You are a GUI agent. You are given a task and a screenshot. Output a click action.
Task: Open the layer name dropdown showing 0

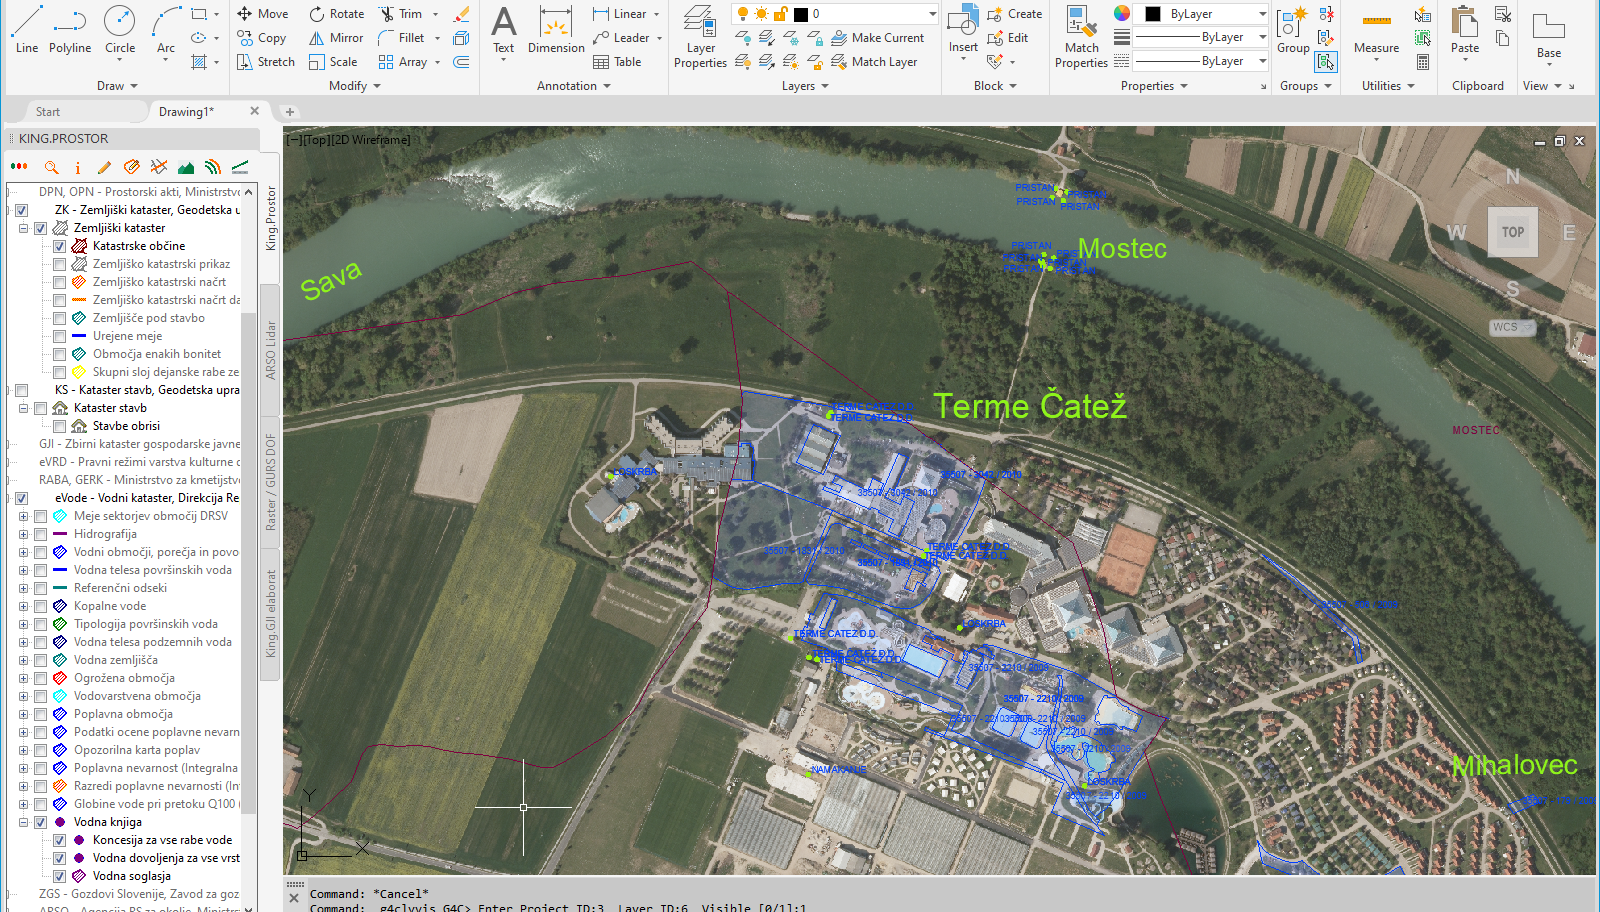pyautogui.click(x=932, y=14)
